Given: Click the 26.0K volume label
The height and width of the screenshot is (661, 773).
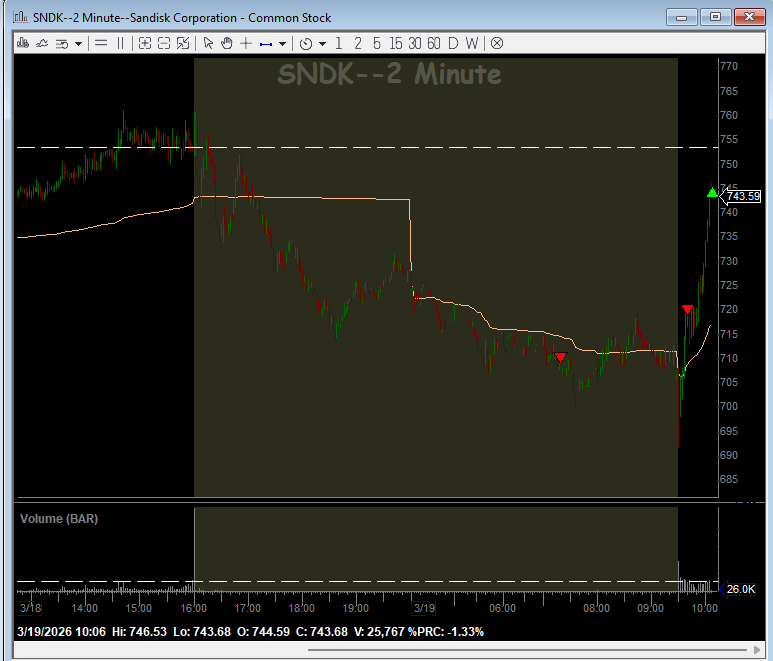Looking at the screenshot, I should tap(740, 589).
